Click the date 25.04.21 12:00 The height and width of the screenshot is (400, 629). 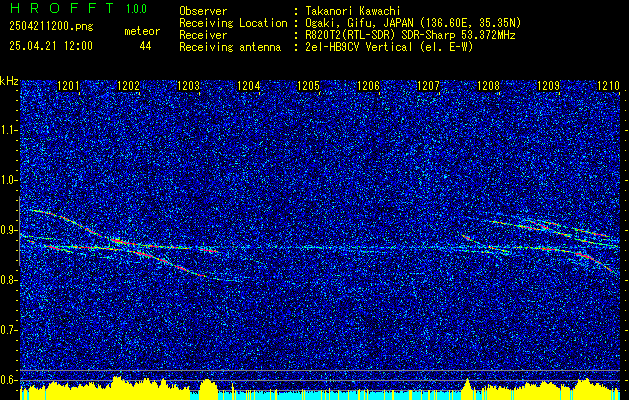point(51,46)
